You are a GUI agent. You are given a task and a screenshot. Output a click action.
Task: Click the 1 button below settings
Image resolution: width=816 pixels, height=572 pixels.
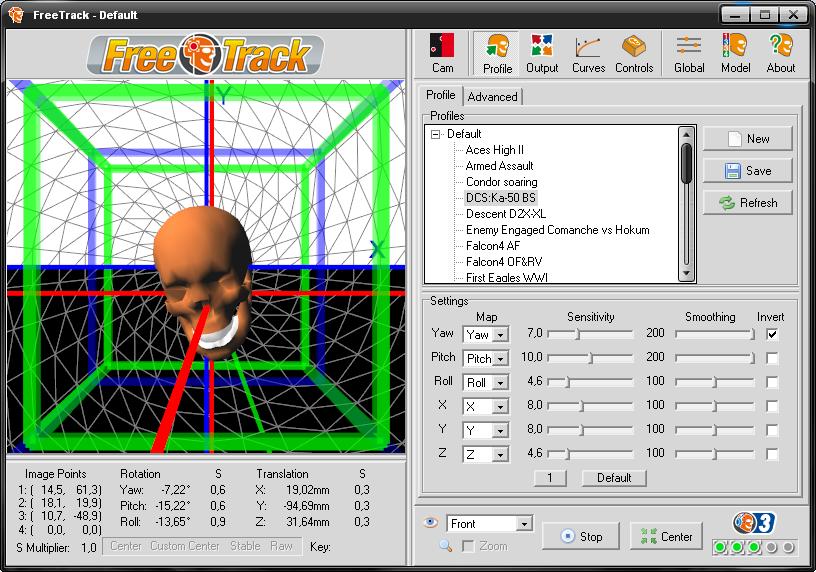point(550,478)
